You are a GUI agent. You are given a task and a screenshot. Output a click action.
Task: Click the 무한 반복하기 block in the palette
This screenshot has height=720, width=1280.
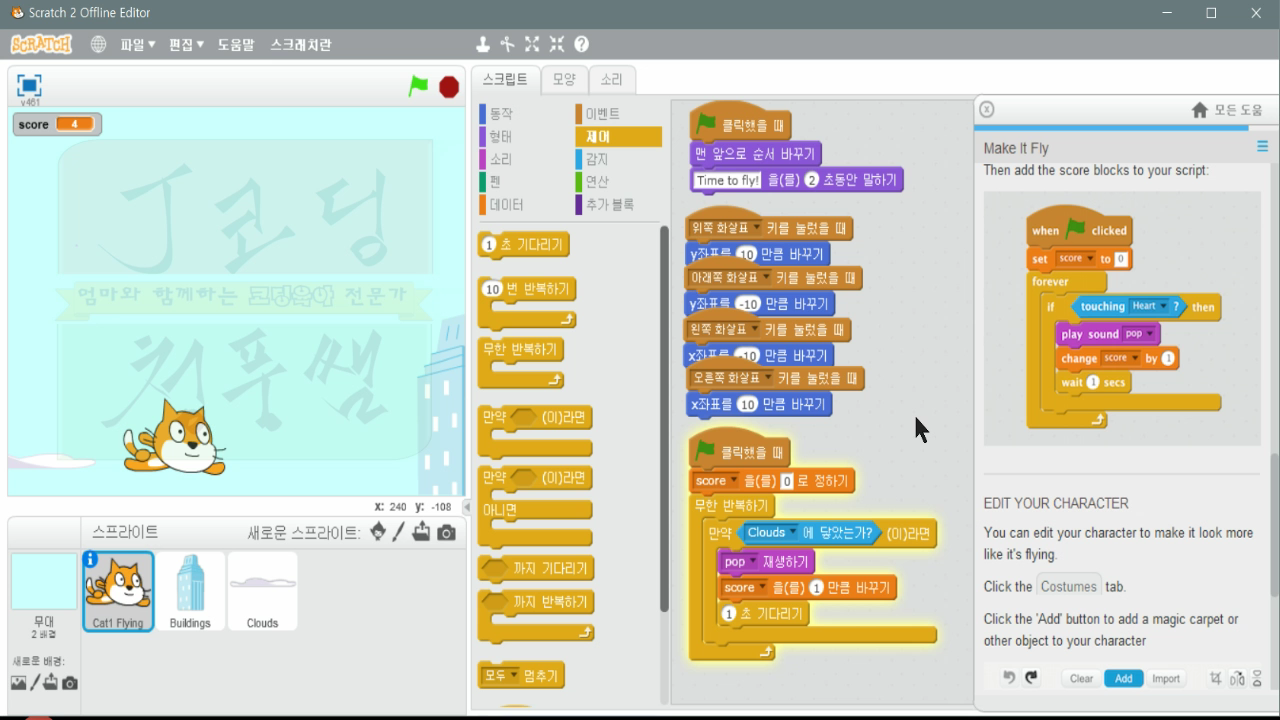(520, 364)
